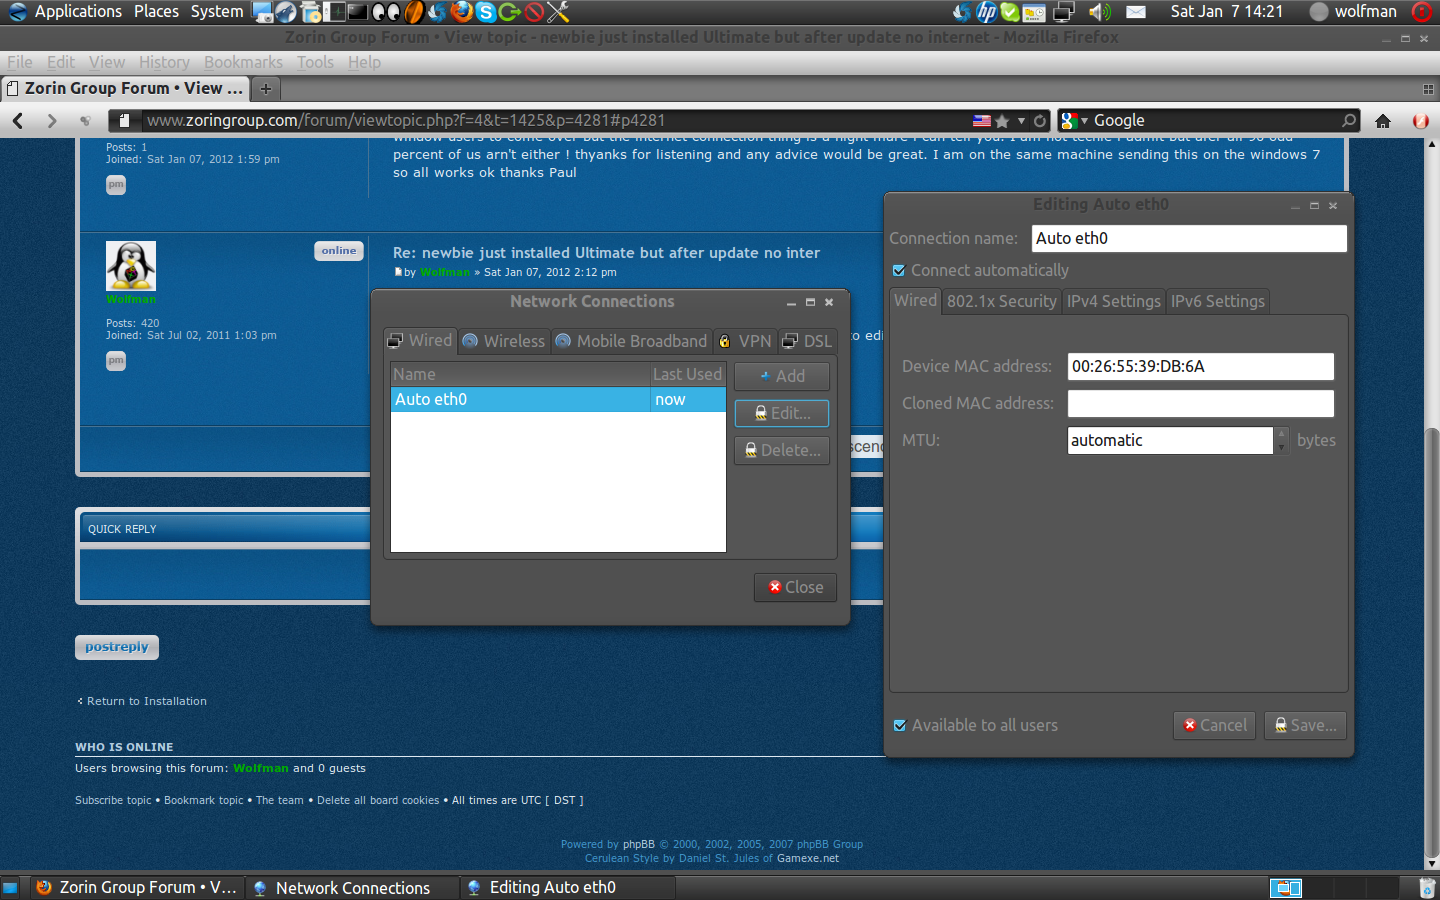Screen dimensions: 1440x900
Task: Launch the terminal from top panel
Action: click(x=358, y=12)
